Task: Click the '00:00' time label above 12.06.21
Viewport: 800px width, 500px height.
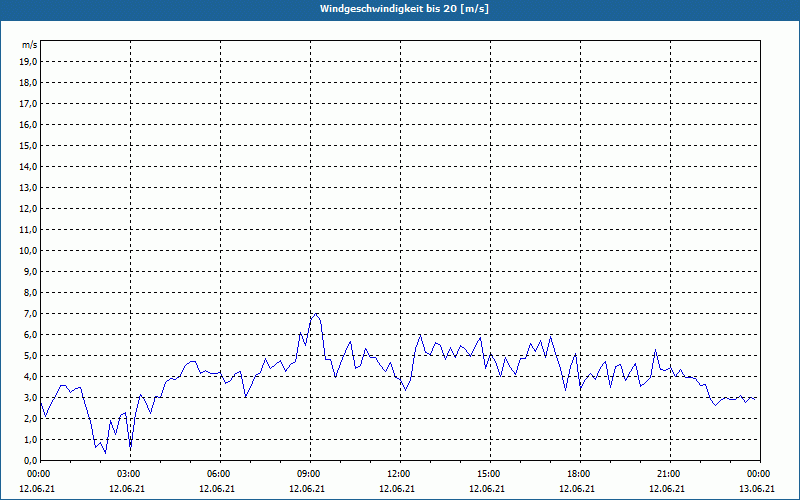Action: (x=38, y=474)
